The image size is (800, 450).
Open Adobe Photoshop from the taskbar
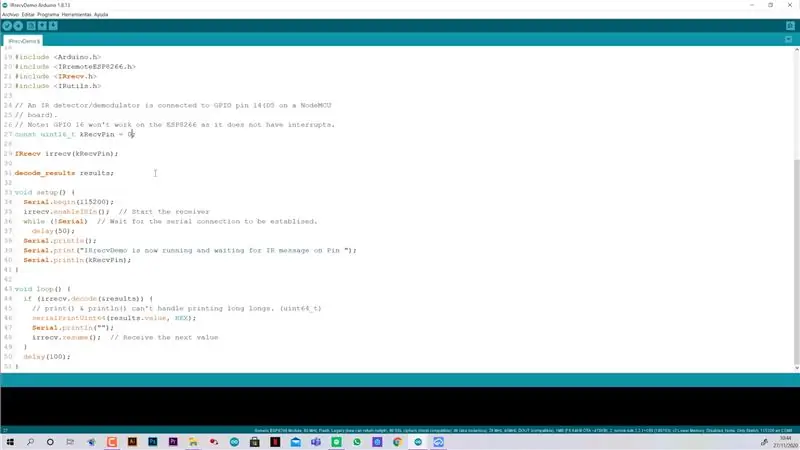click(x=153, y=442)
